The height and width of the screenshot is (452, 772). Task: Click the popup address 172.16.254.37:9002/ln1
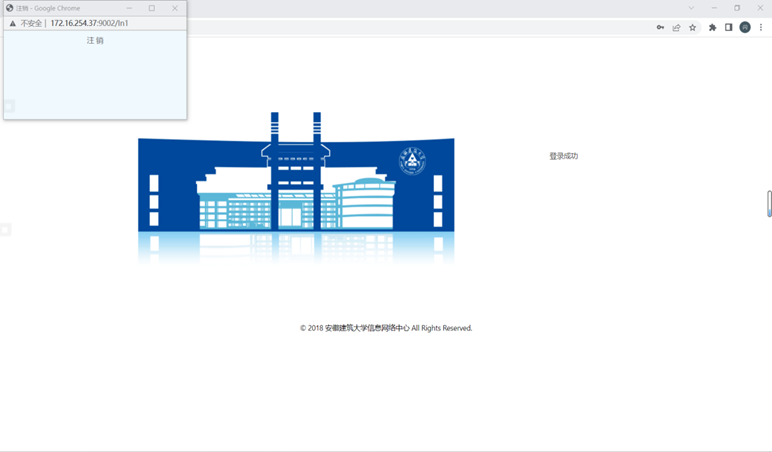89,23
